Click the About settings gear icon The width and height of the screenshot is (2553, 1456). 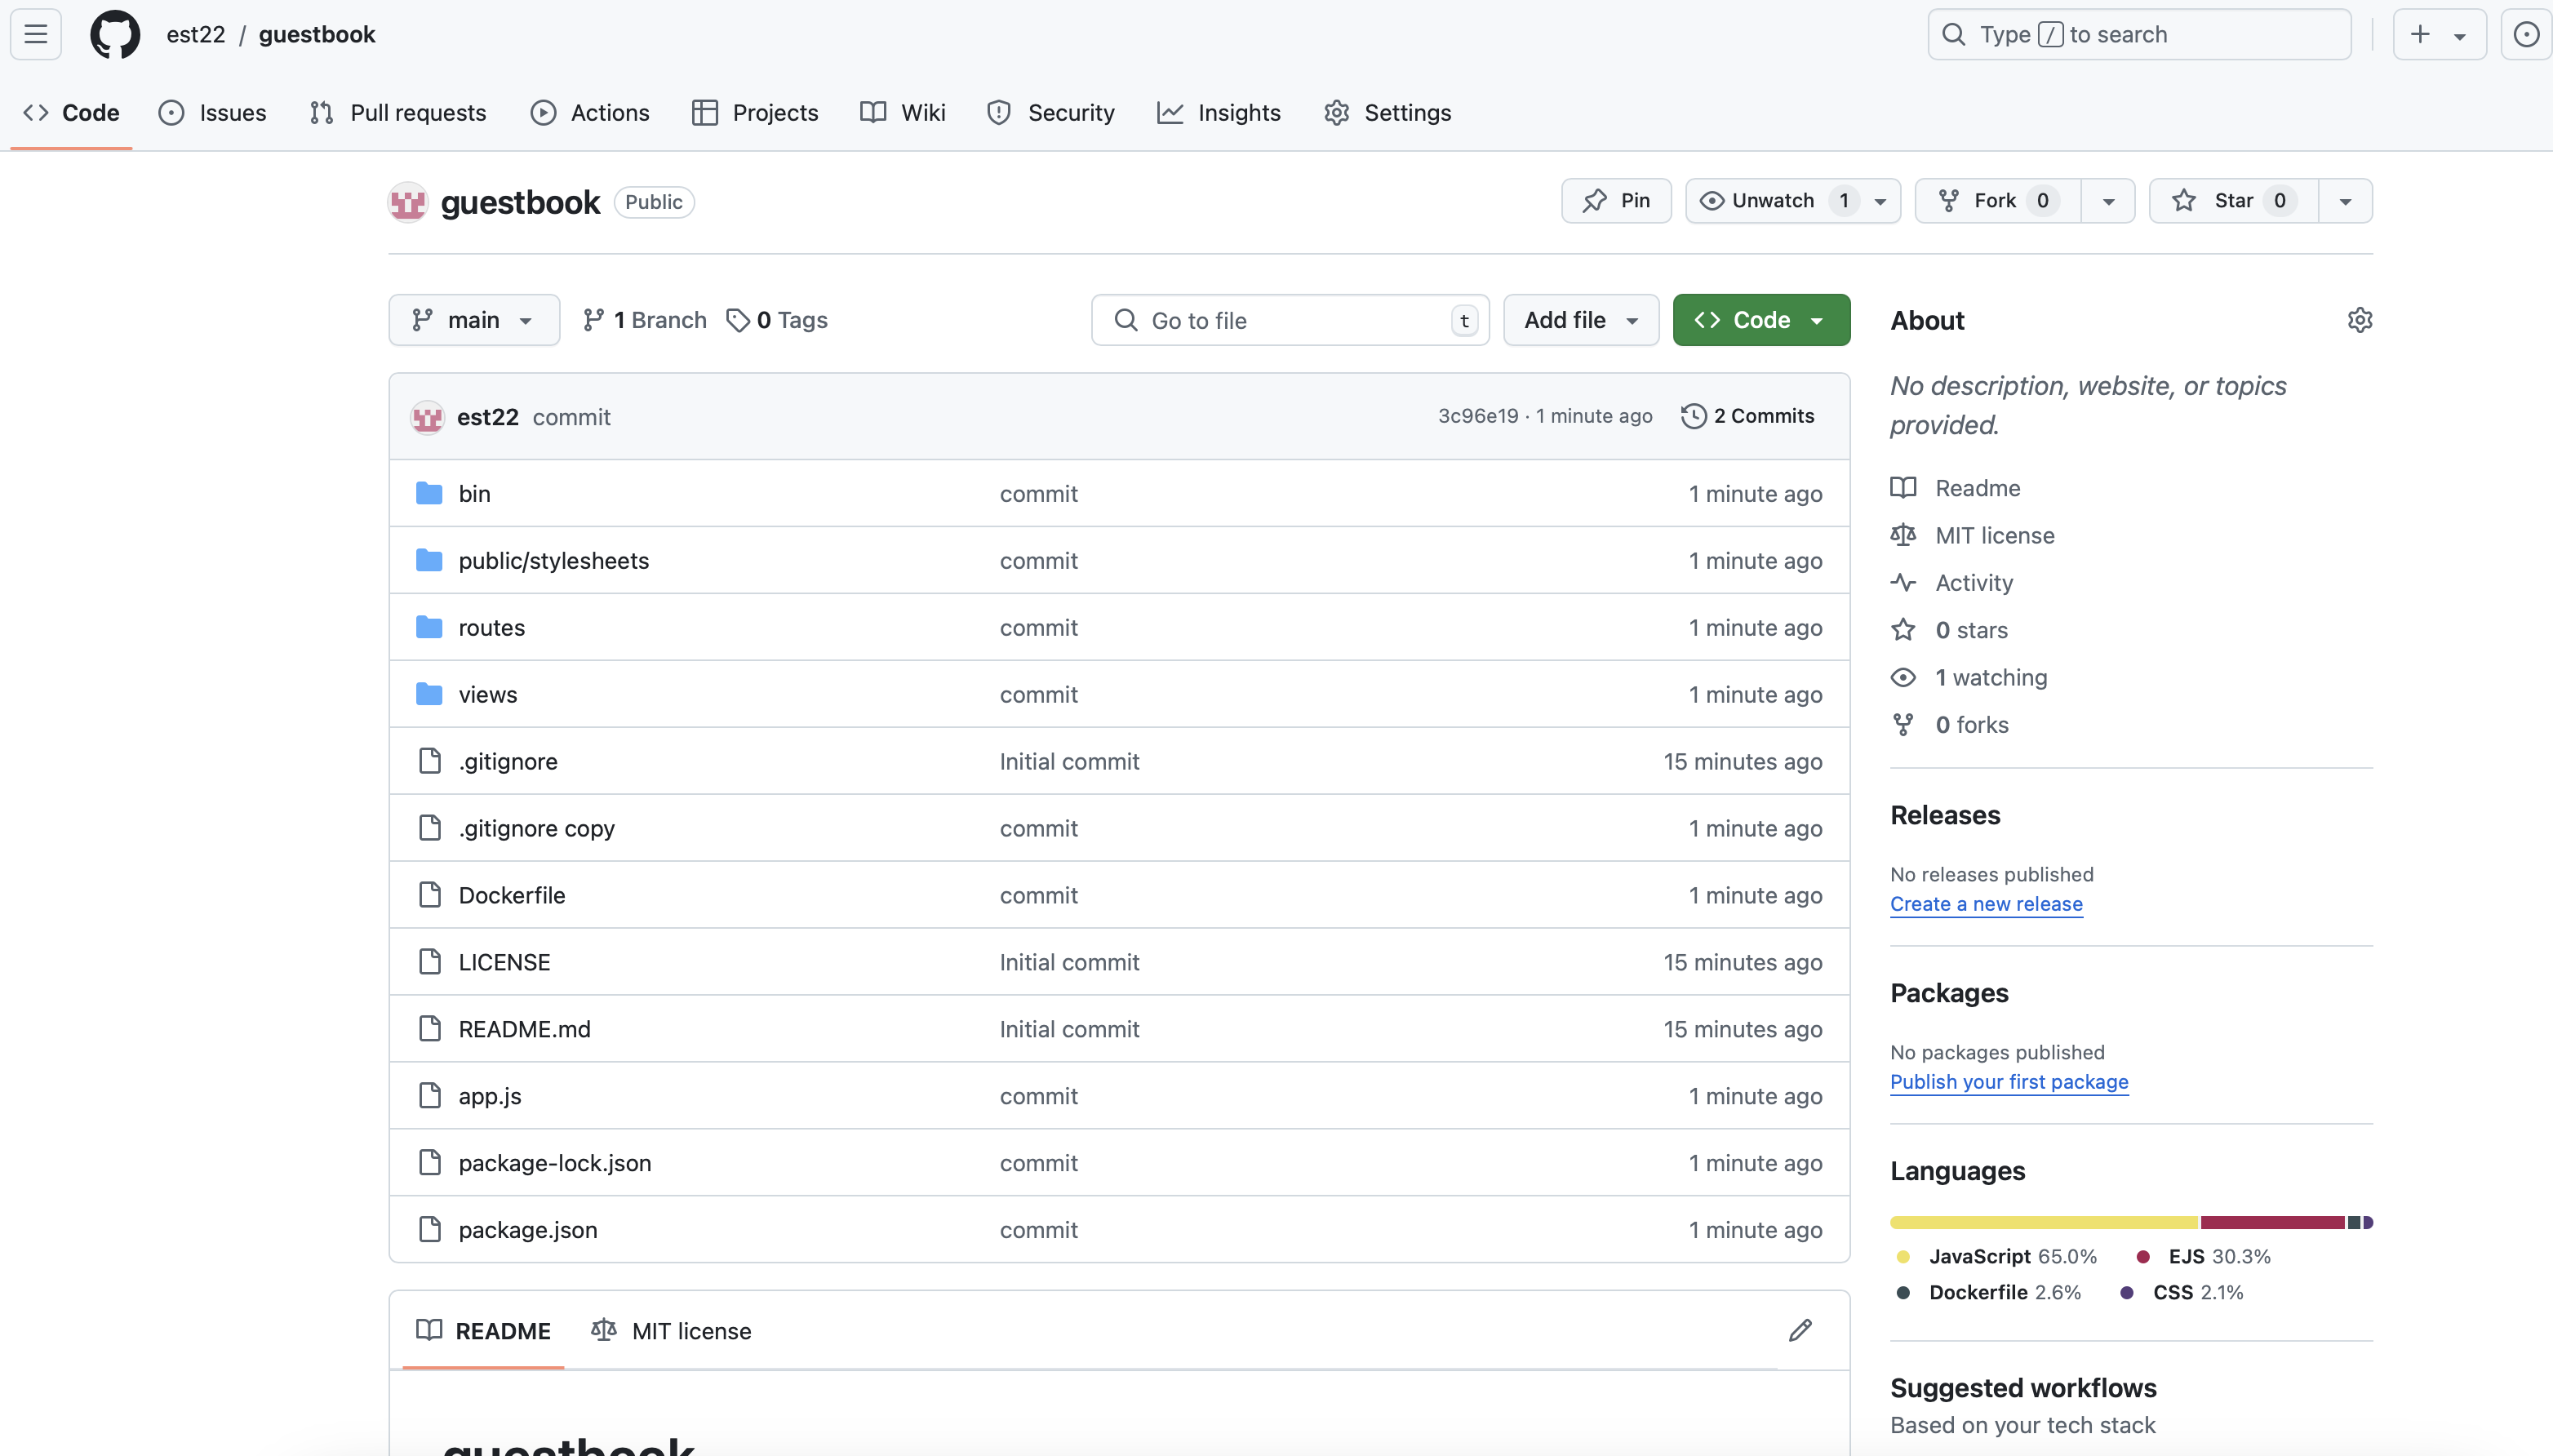2359,320
